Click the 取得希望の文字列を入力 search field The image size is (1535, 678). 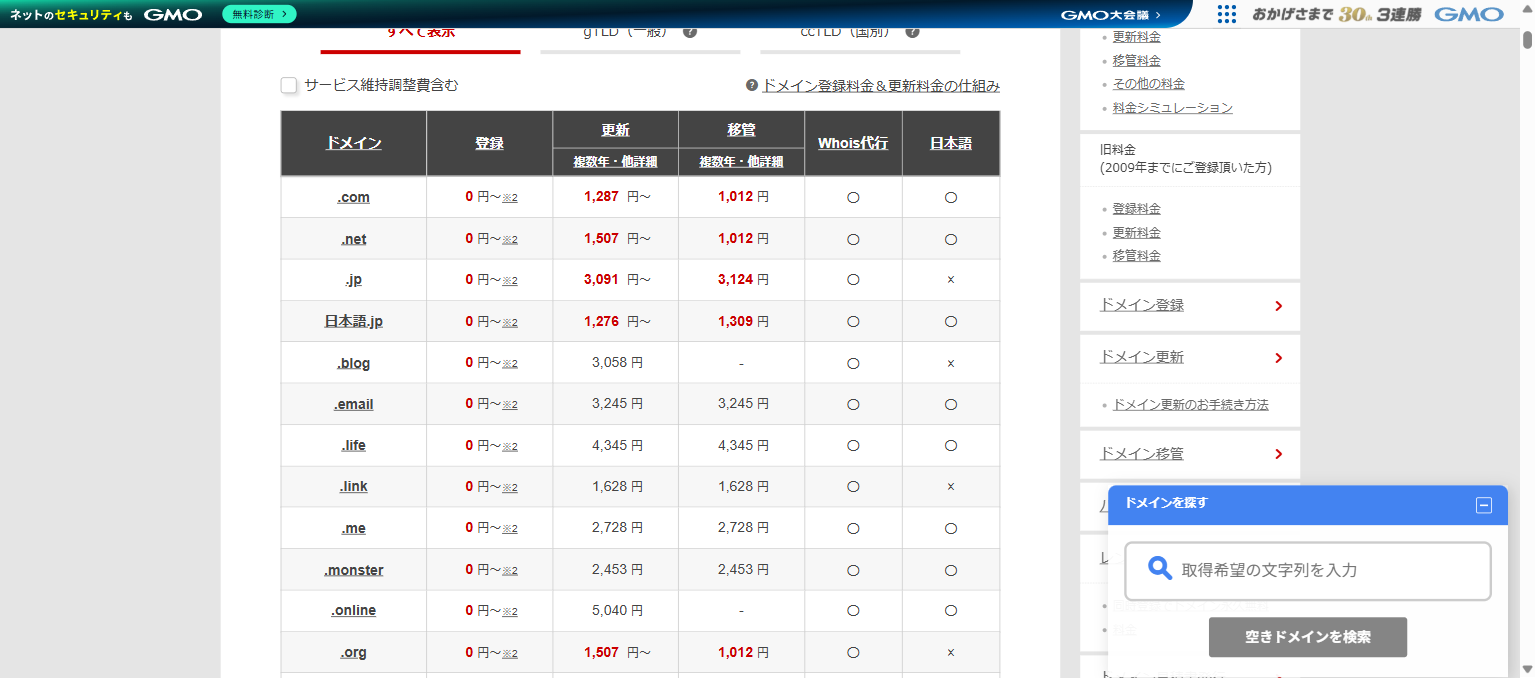[1308, 571]
